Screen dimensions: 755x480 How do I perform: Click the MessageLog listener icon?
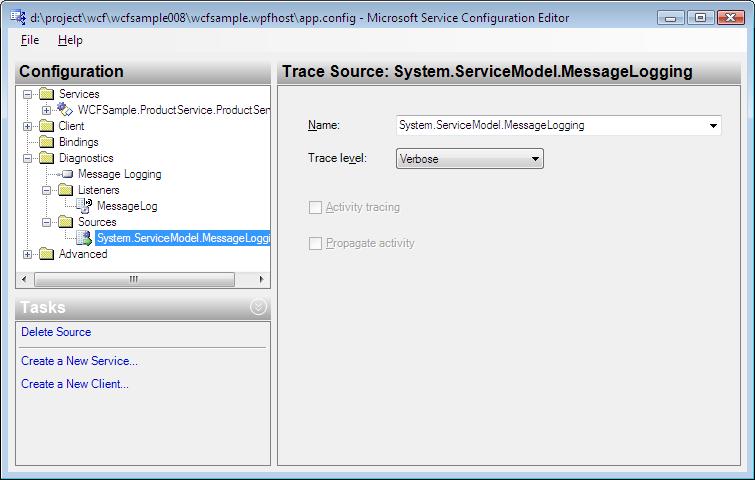tap(84, 206)
